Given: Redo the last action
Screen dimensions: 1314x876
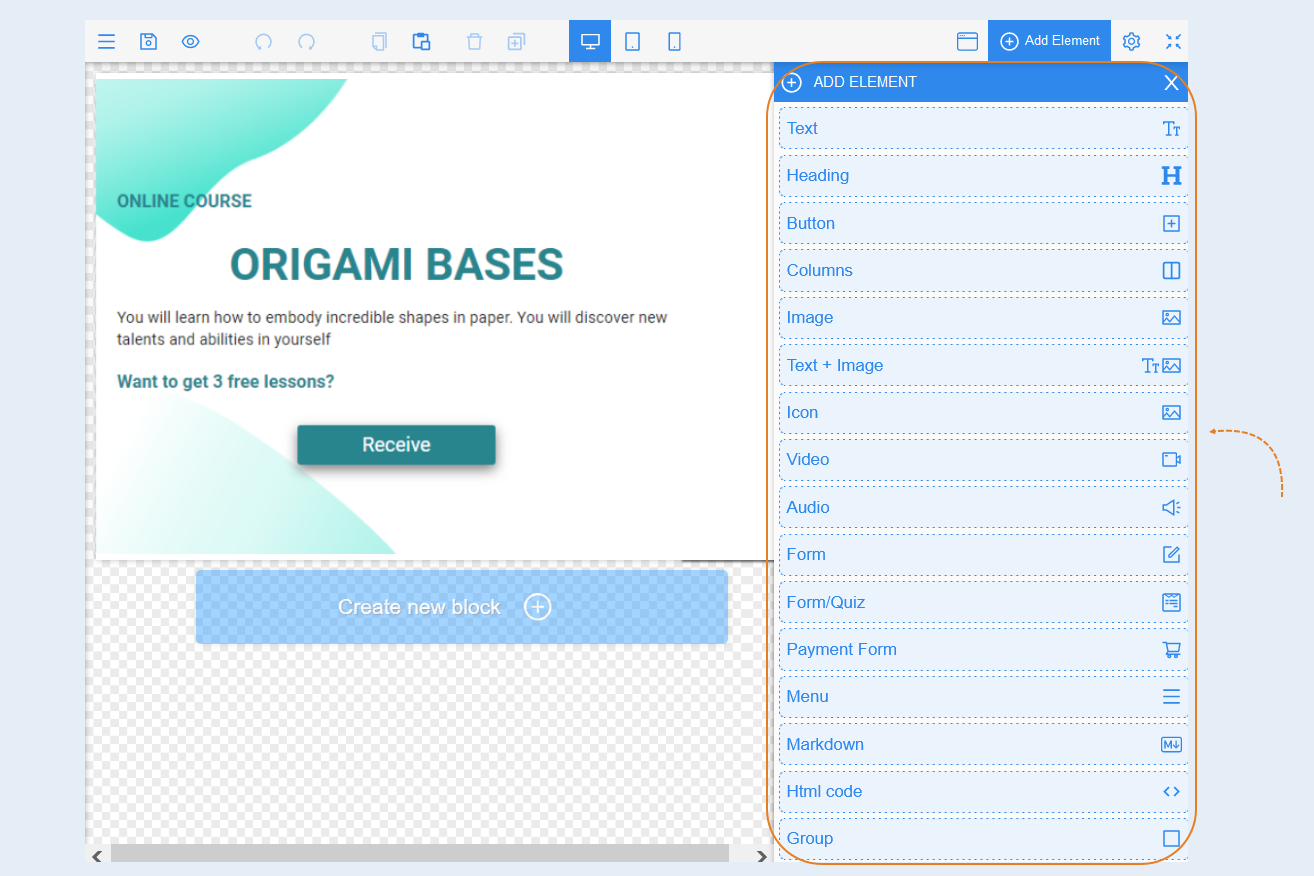Looking at the screenshot, I should click(x=306, y=42).
